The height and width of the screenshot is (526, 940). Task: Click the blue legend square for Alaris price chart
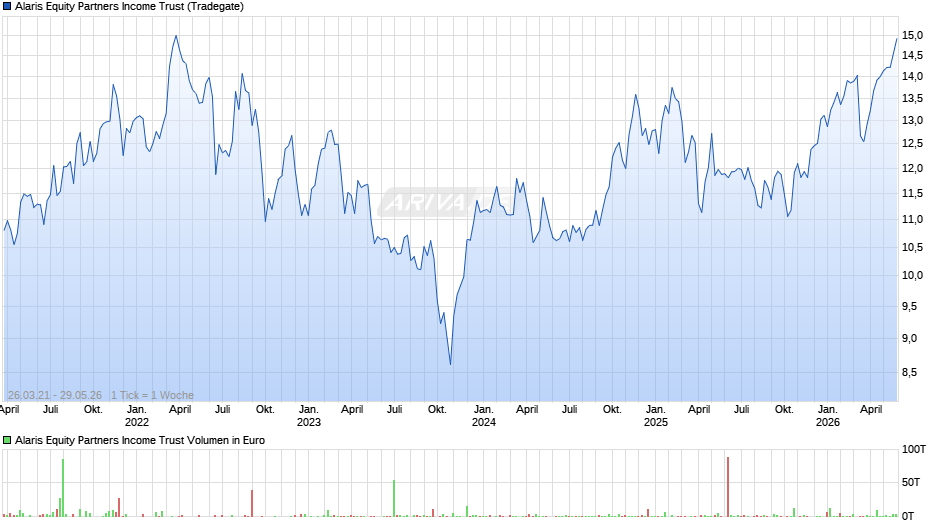point(7,7)
